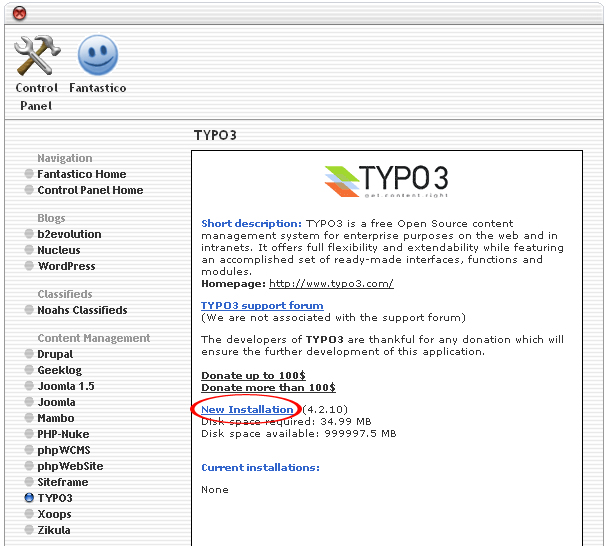Click the bullet beside Noahs Classifieds
606x546 pixels.
click(x=29, y=310)
